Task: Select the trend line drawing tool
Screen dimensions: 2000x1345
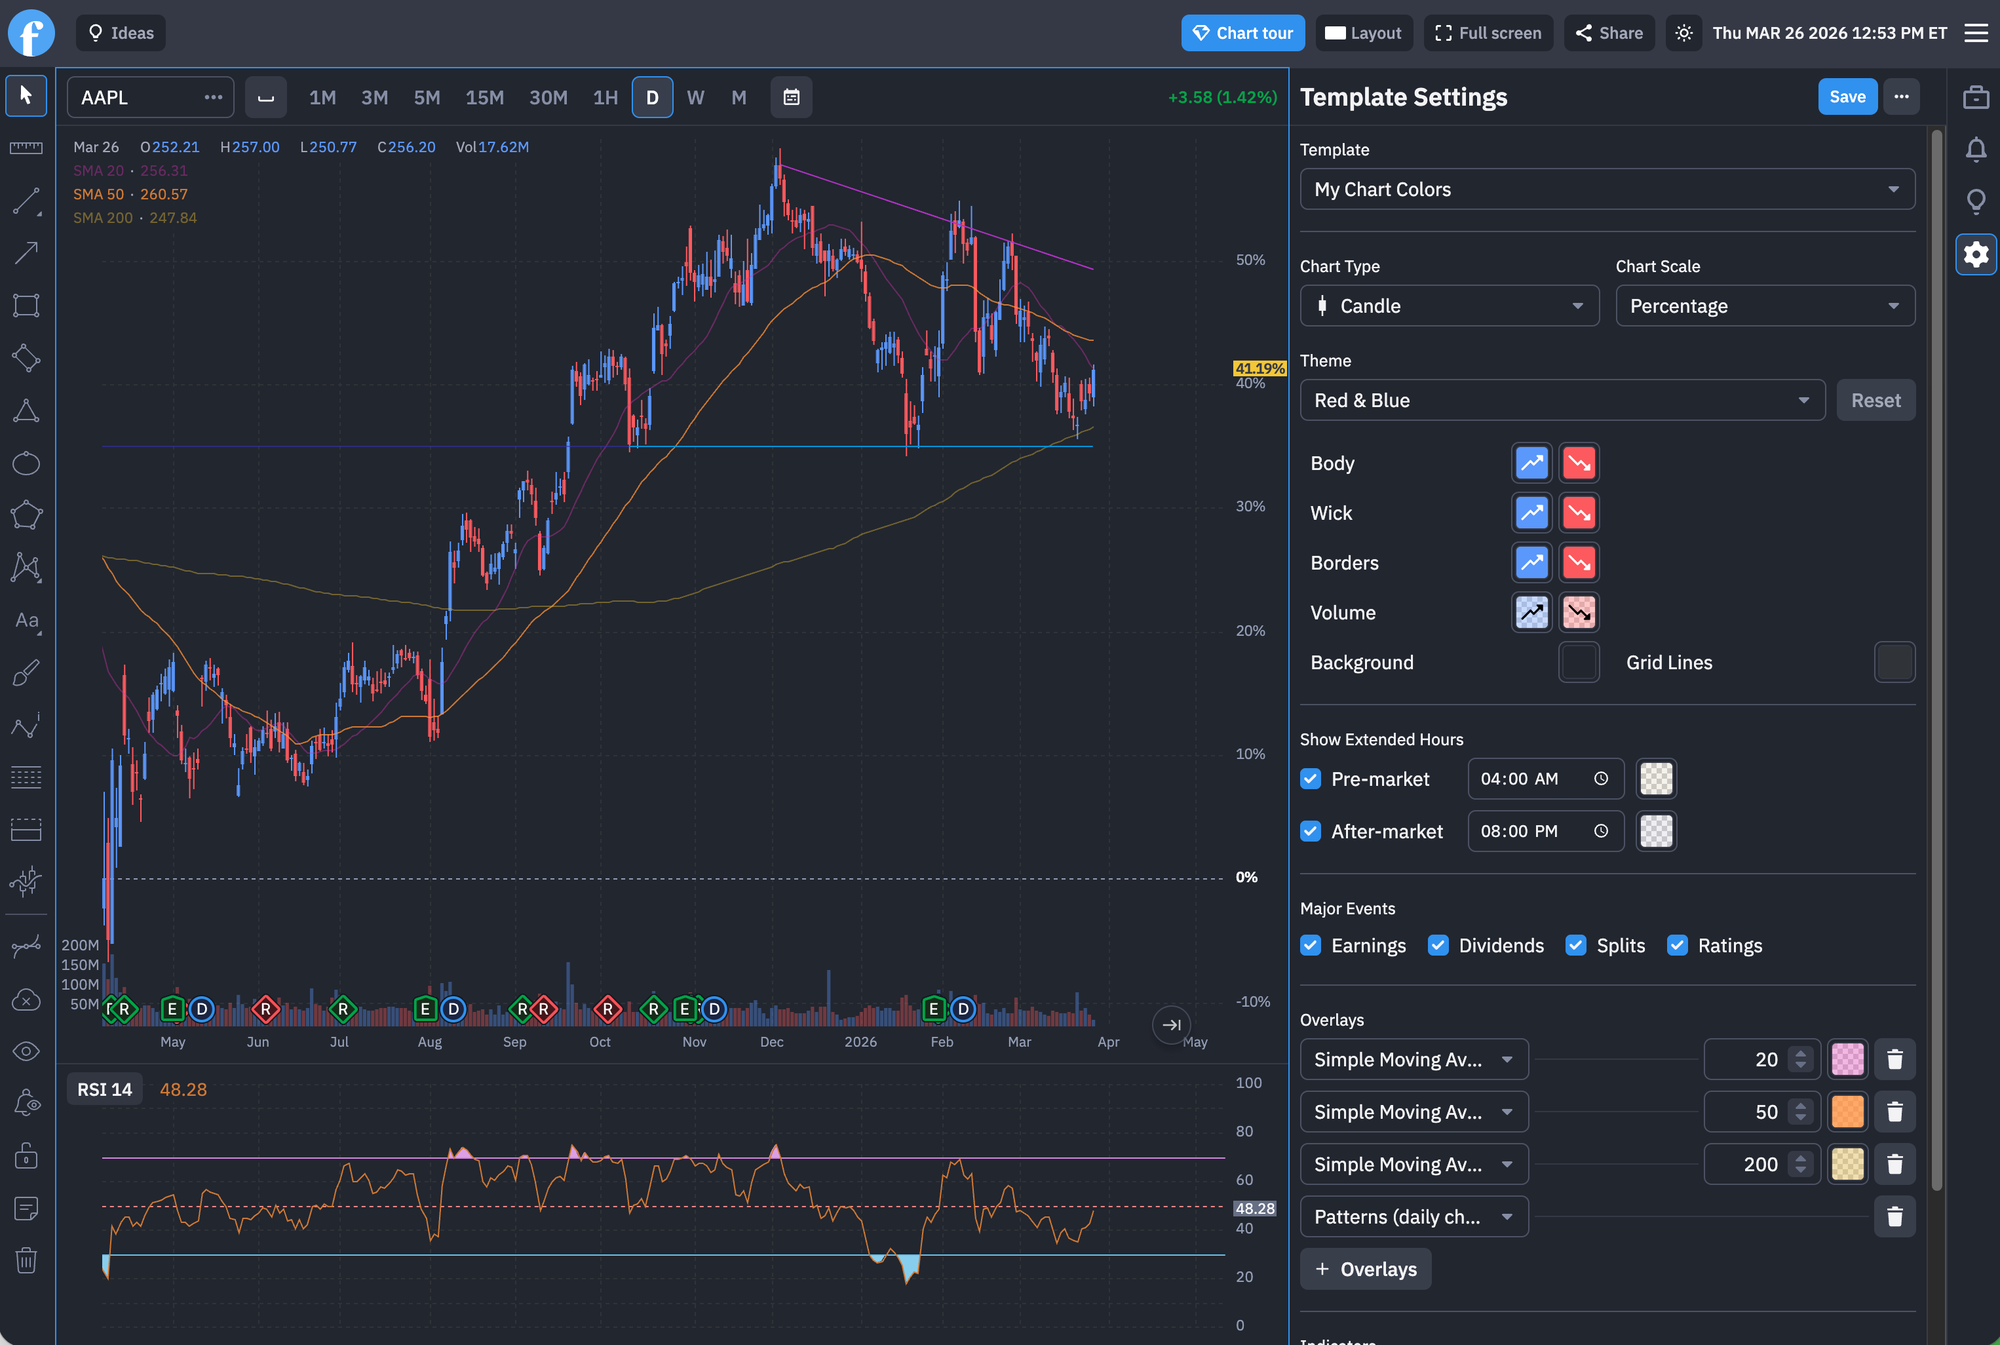Action: [x=26, y=201]
